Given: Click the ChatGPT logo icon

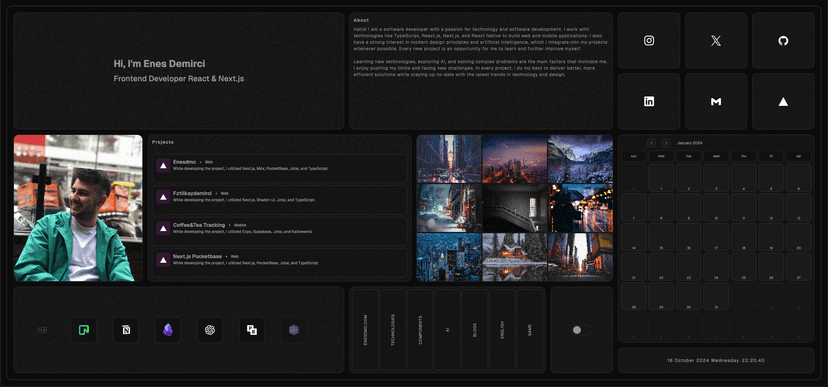Looking at the screenshot, I should tap(210, 330).
